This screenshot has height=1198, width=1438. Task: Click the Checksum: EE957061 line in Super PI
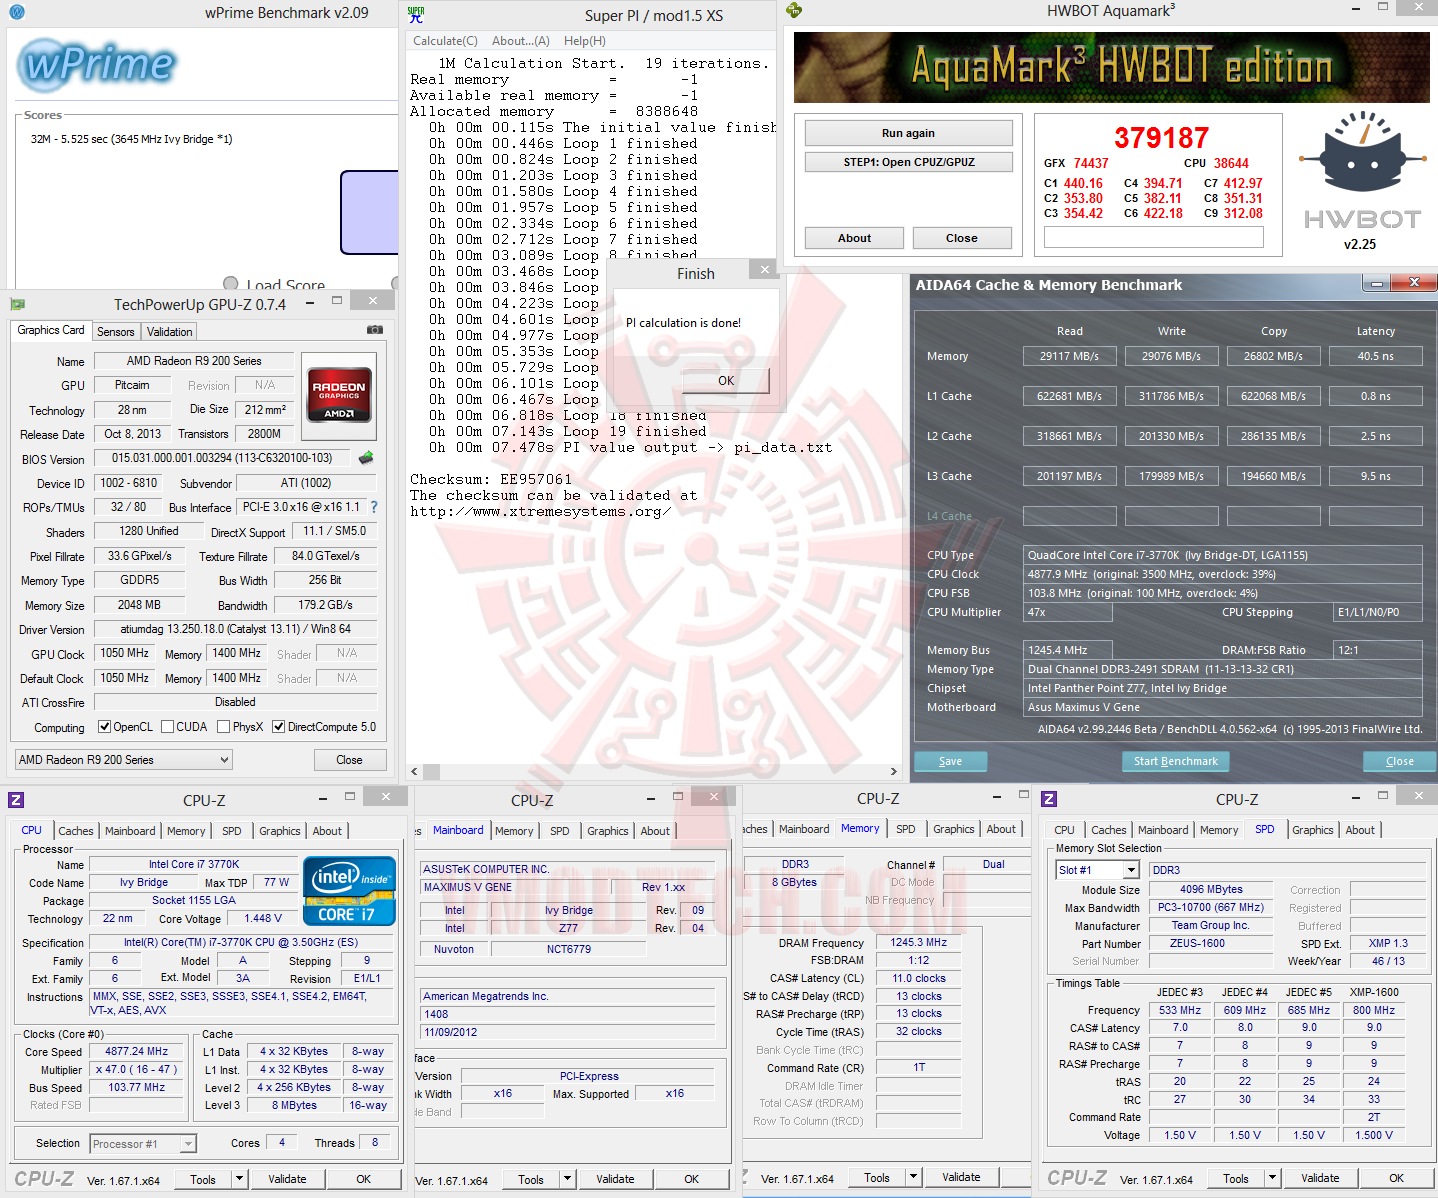[491, 479]
